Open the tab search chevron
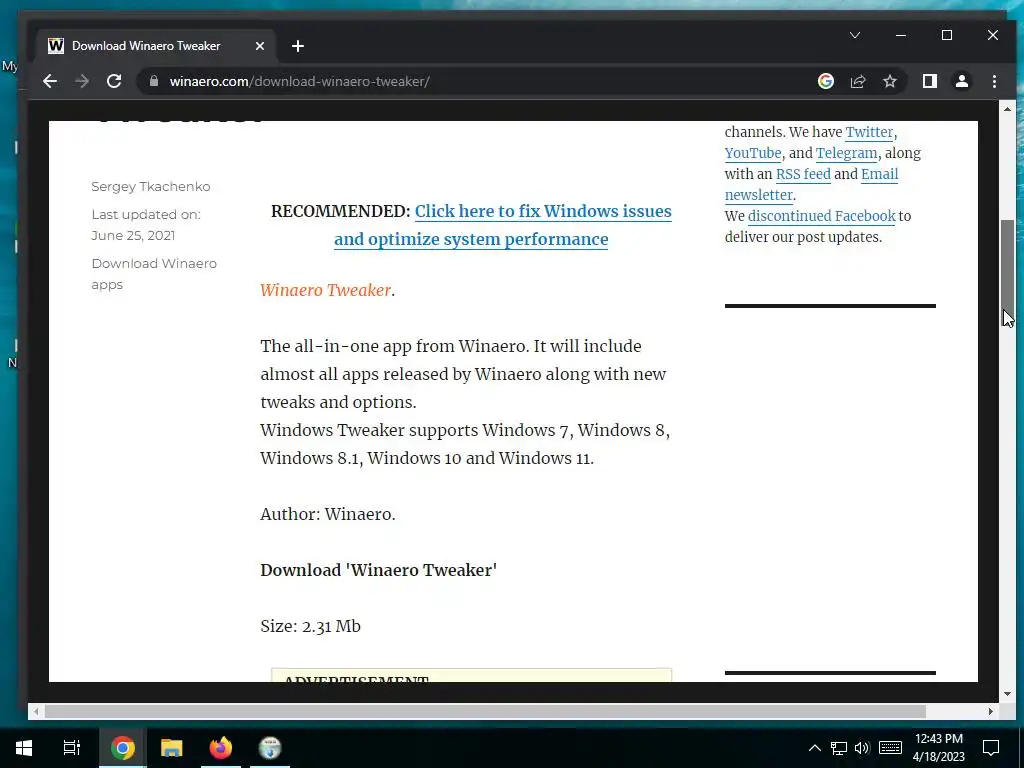This screenshot has width=1024, height=768. (855, 35)
